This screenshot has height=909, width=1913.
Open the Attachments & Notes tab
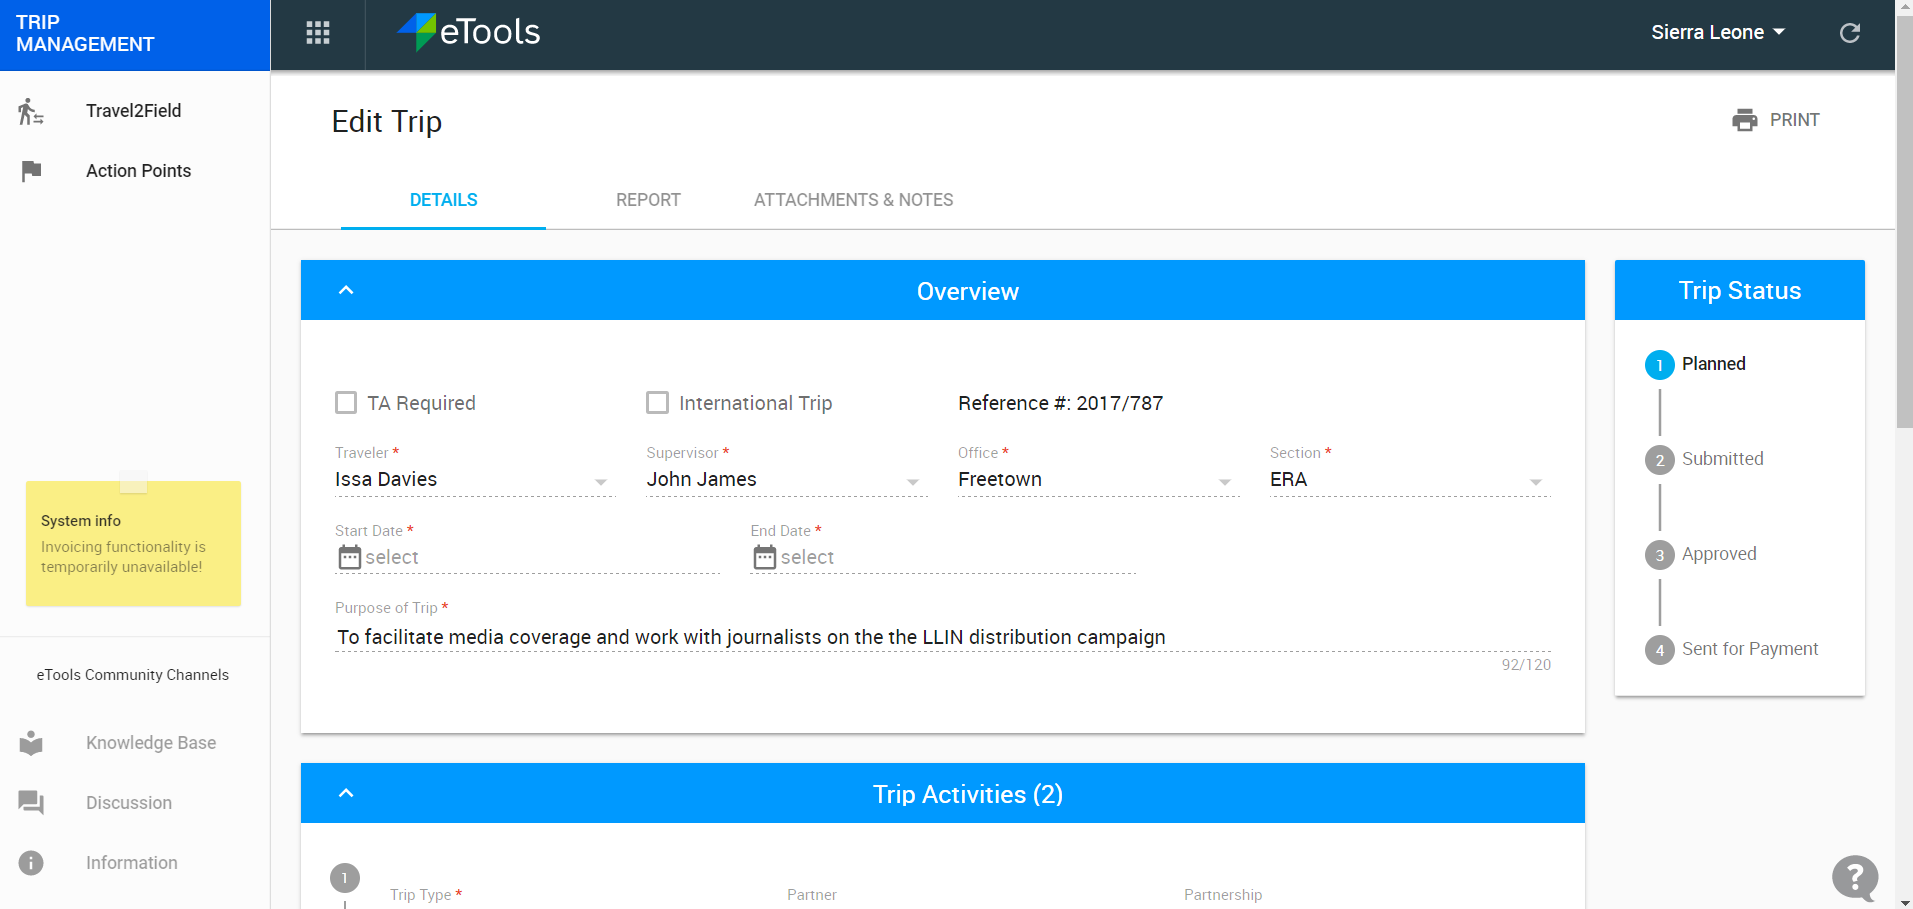point(852,199)
